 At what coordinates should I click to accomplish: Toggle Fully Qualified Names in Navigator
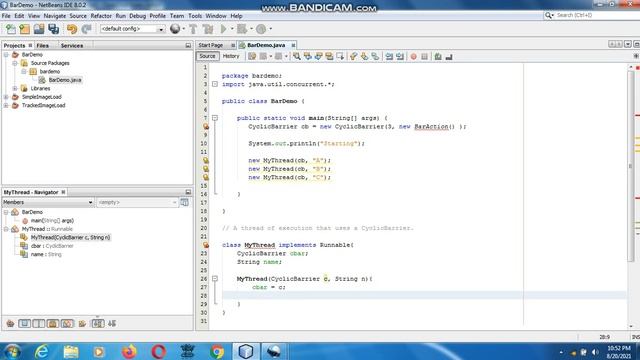(82, 324)
